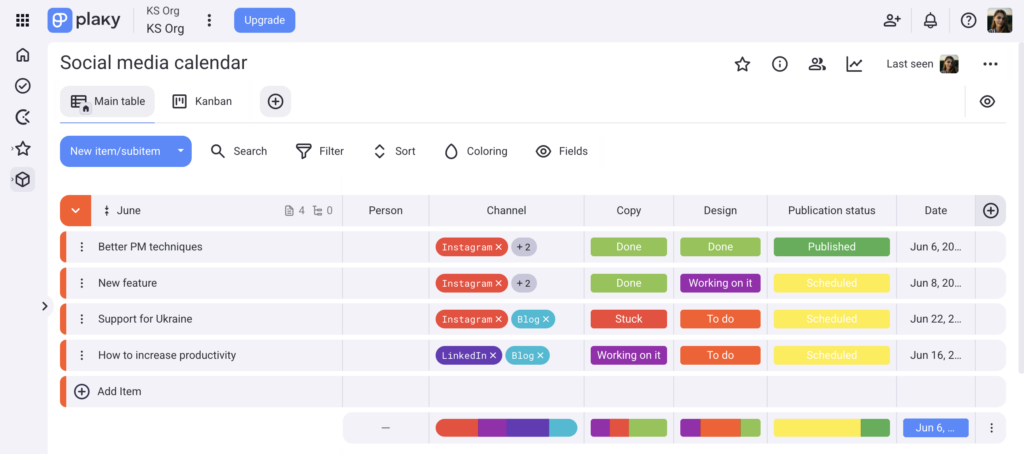Click the Upgrade button
The image size is (1024, 454).
point(265,20)
